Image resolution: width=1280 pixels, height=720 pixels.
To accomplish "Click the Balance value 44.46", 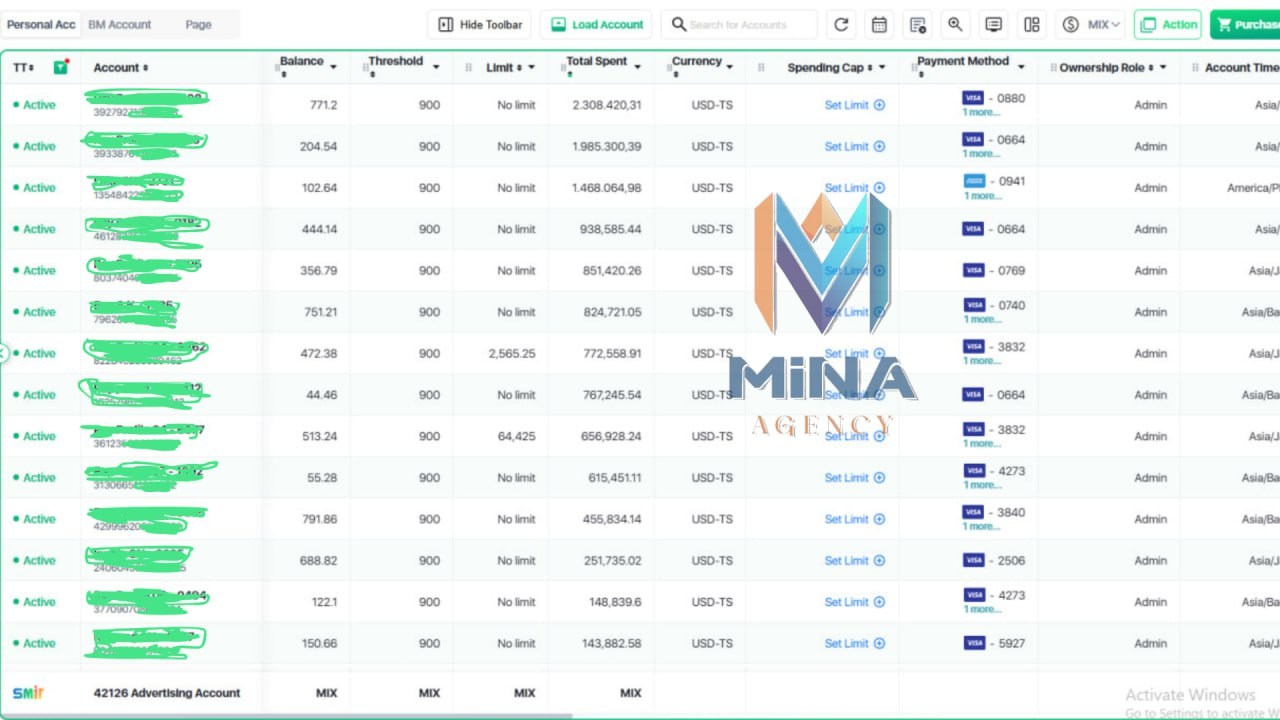I will click(322, 395).
